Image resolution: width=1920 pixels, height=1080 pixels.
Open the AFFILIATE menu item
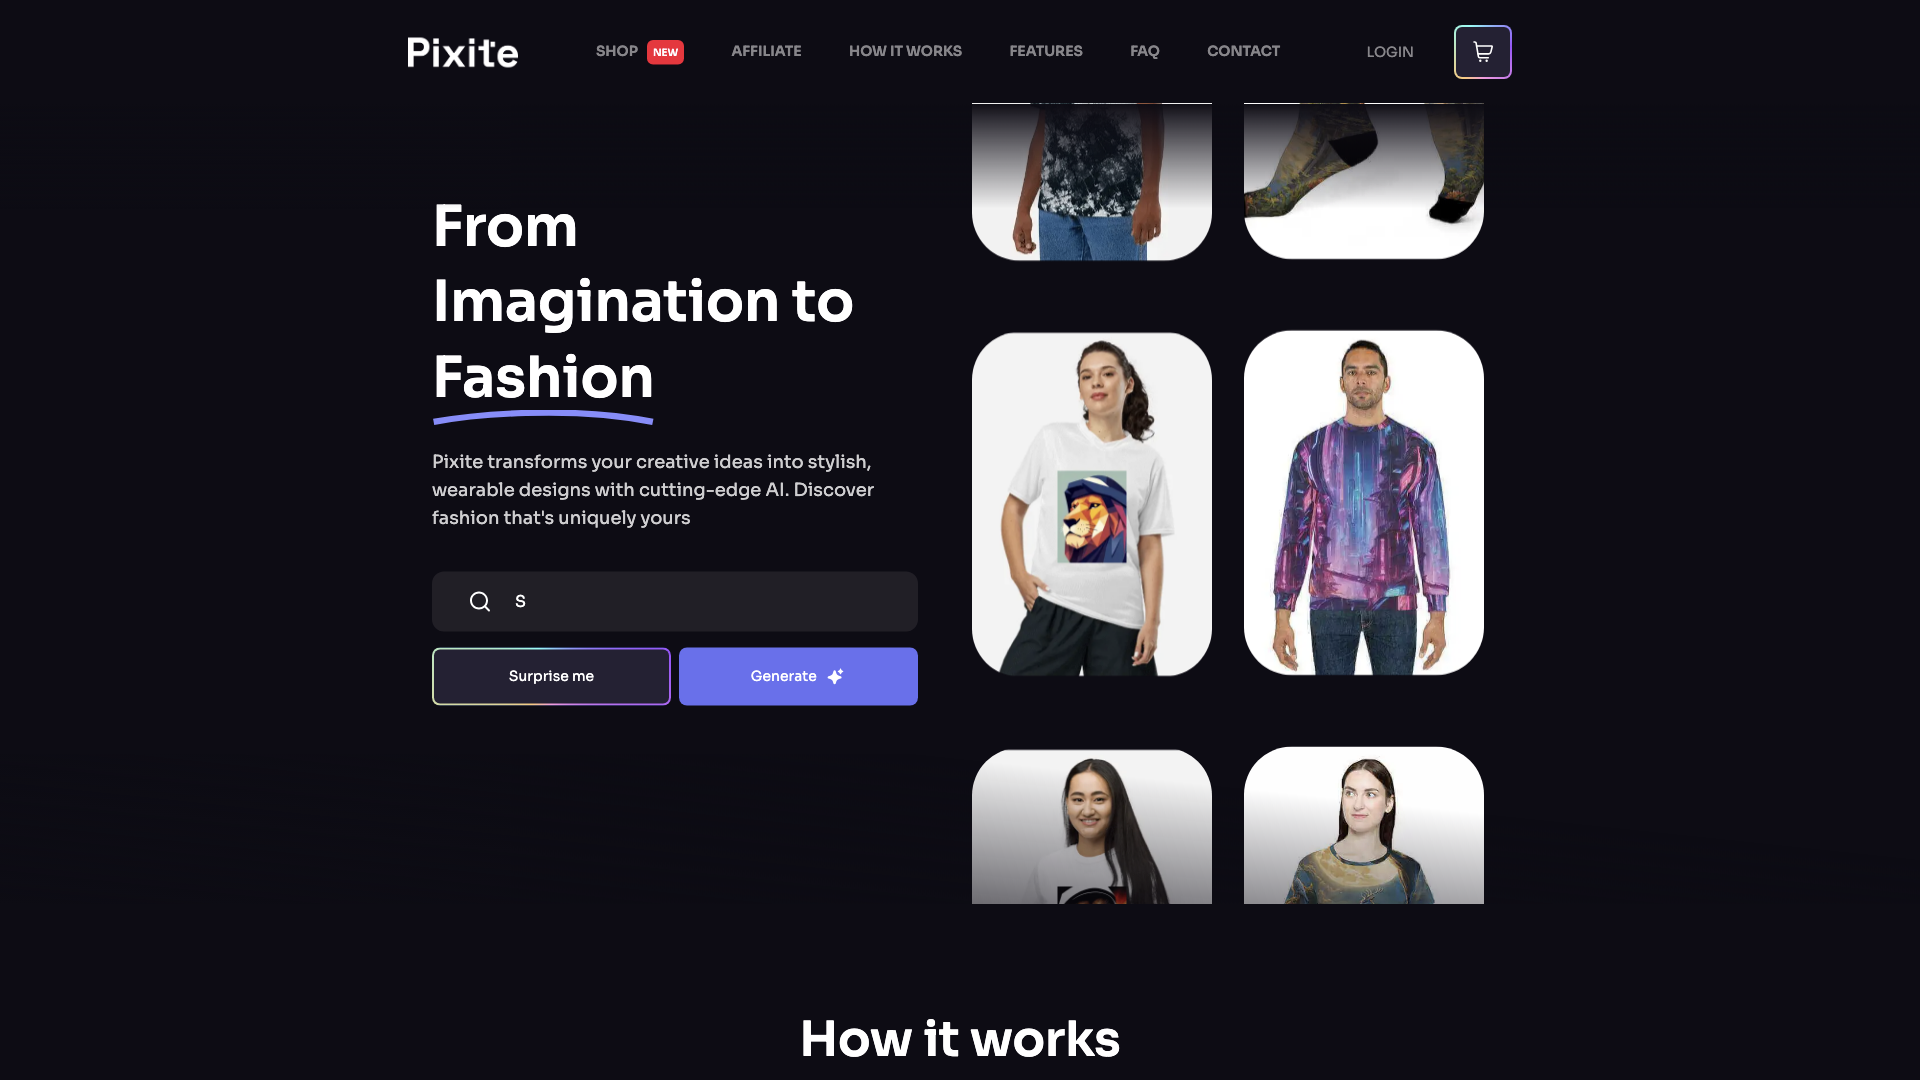point(766,51)
